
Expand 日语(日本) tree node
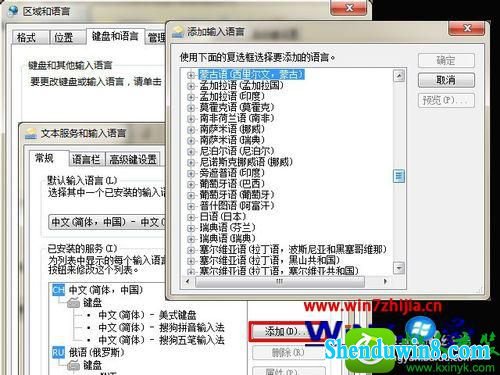point(191,217)
